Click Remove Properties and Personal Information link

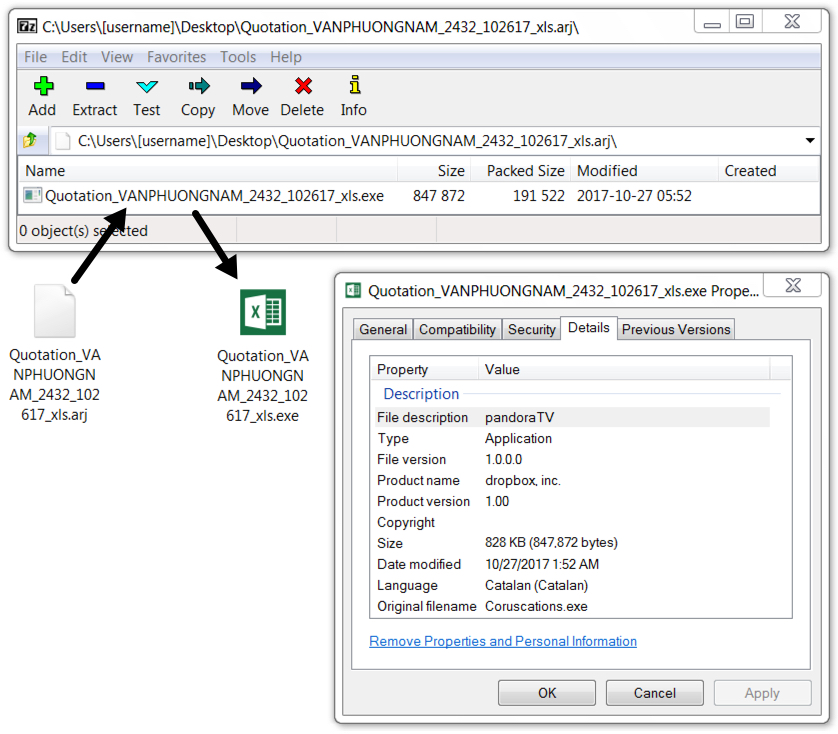tap(503, 641)
